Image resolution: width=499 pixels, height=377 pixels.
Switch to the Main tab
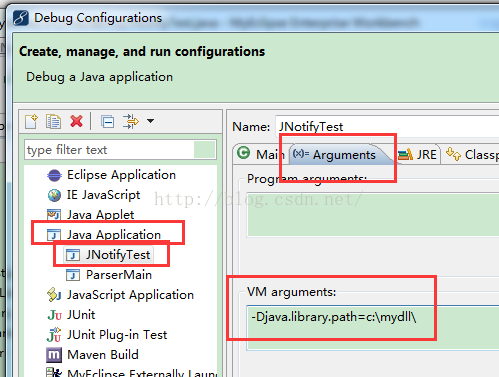pos(261,154)
